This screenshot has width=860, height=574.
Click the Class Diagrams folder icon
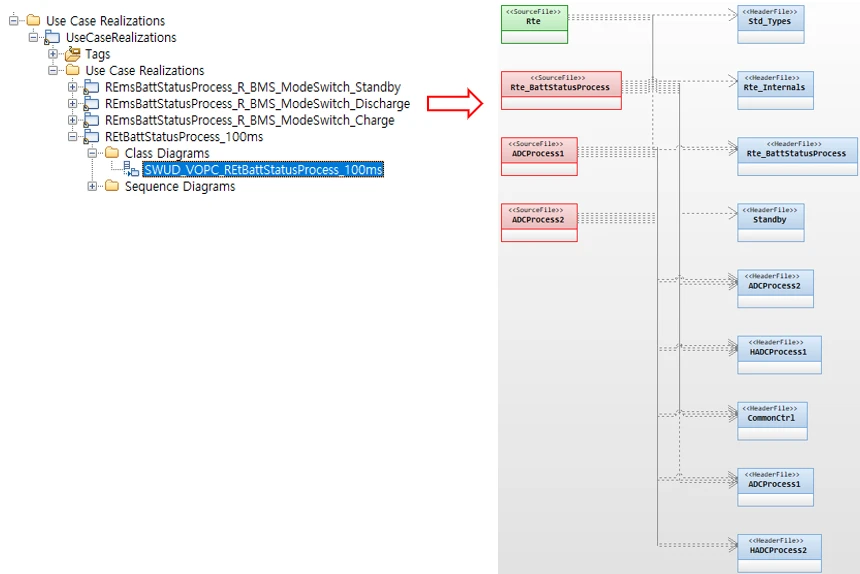pos(111,153)
